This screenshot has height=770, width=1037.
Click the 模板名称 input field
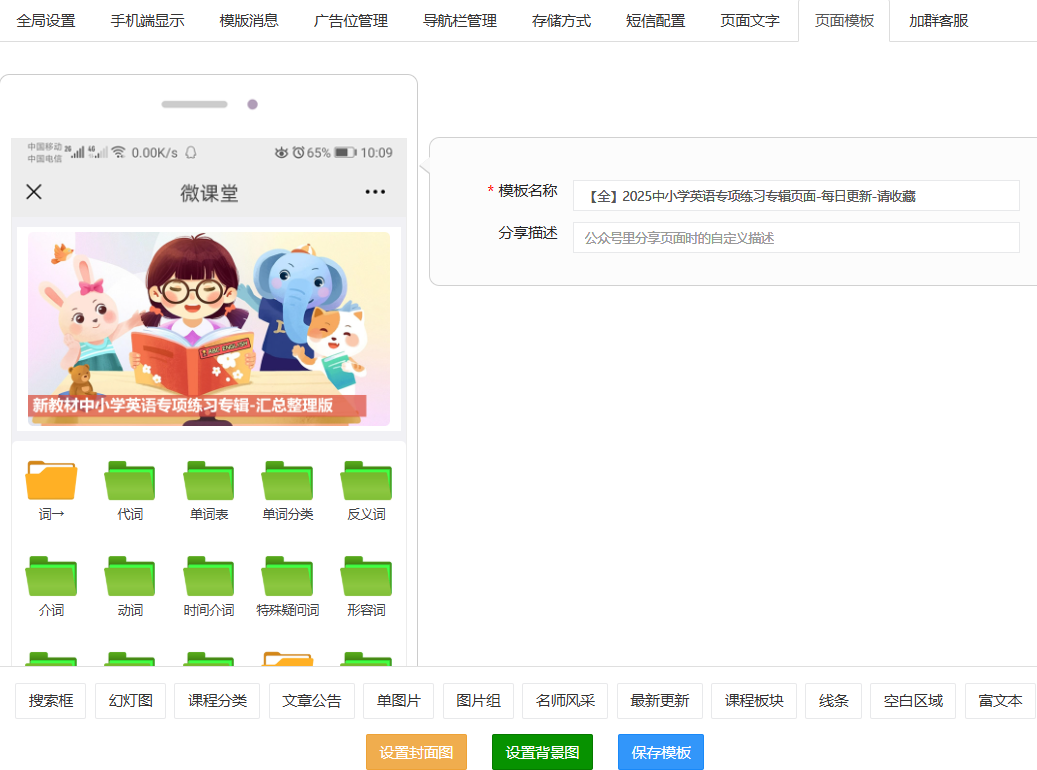[795, 196]
